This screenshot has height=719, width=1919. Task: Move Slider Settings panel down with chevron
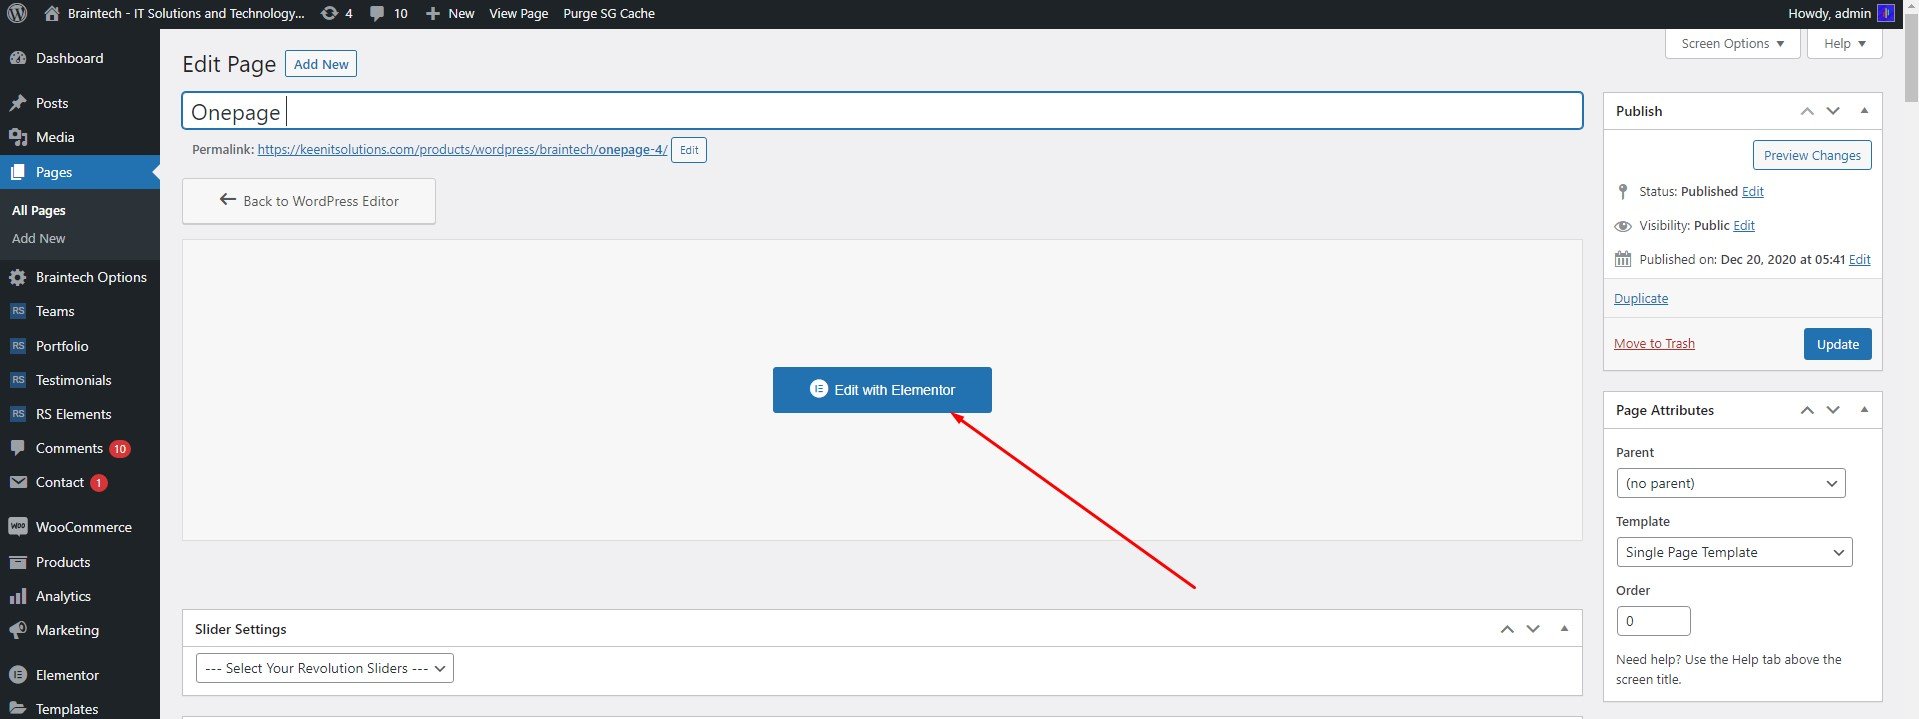tap(1533, 629)
